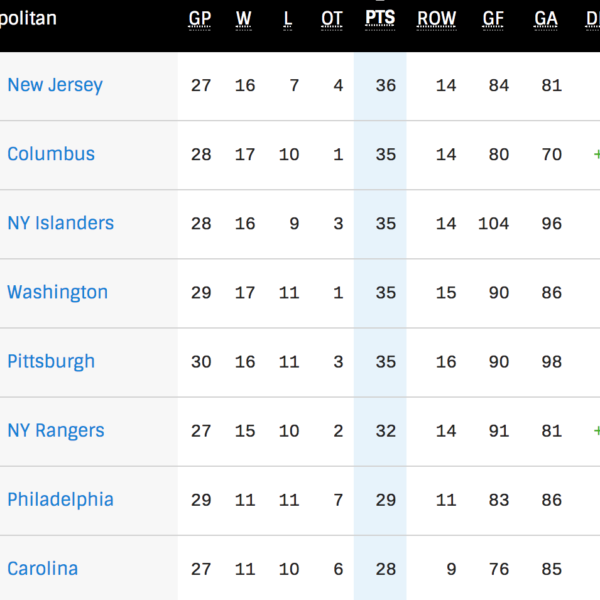This screenshot has width=600, height=600.
Task: Click the Washington team link
Action: [x=57, y=292]
